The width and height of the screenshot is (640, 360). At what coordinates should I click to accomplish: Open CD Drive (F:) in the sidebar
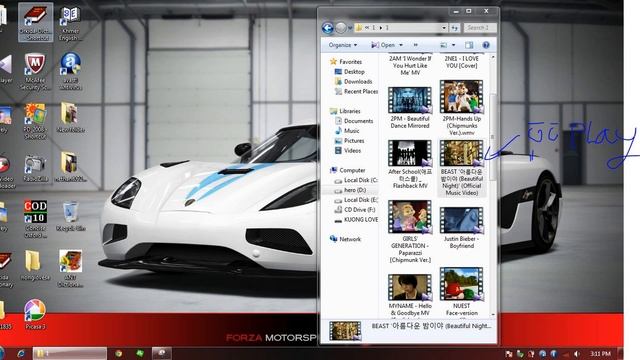(355, 210)
